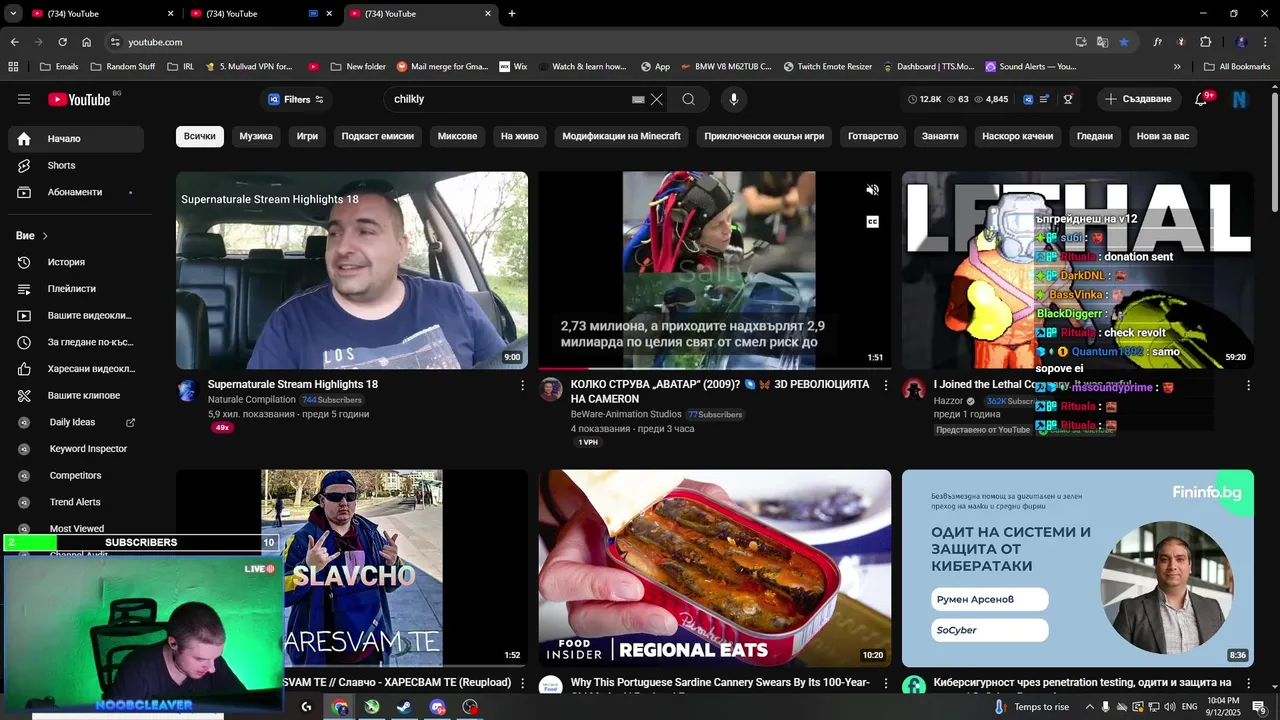Screen dimensions: 1280x720
Task: Toggle captions on the Avatar video preview
Action: point(872,222)
